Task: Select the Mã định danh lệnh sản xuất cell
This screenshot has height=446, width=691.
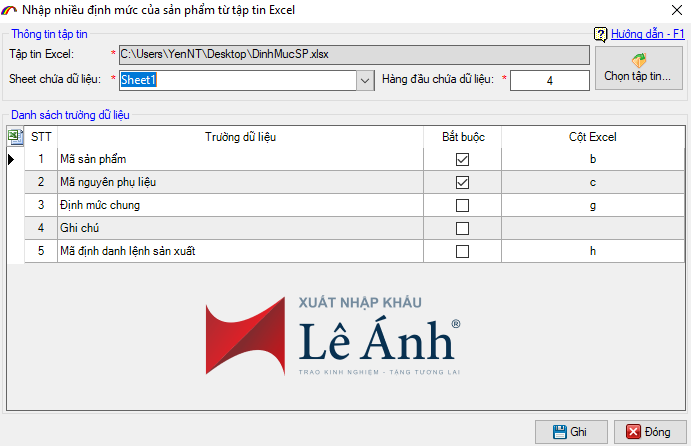Action: pos(241,251)
